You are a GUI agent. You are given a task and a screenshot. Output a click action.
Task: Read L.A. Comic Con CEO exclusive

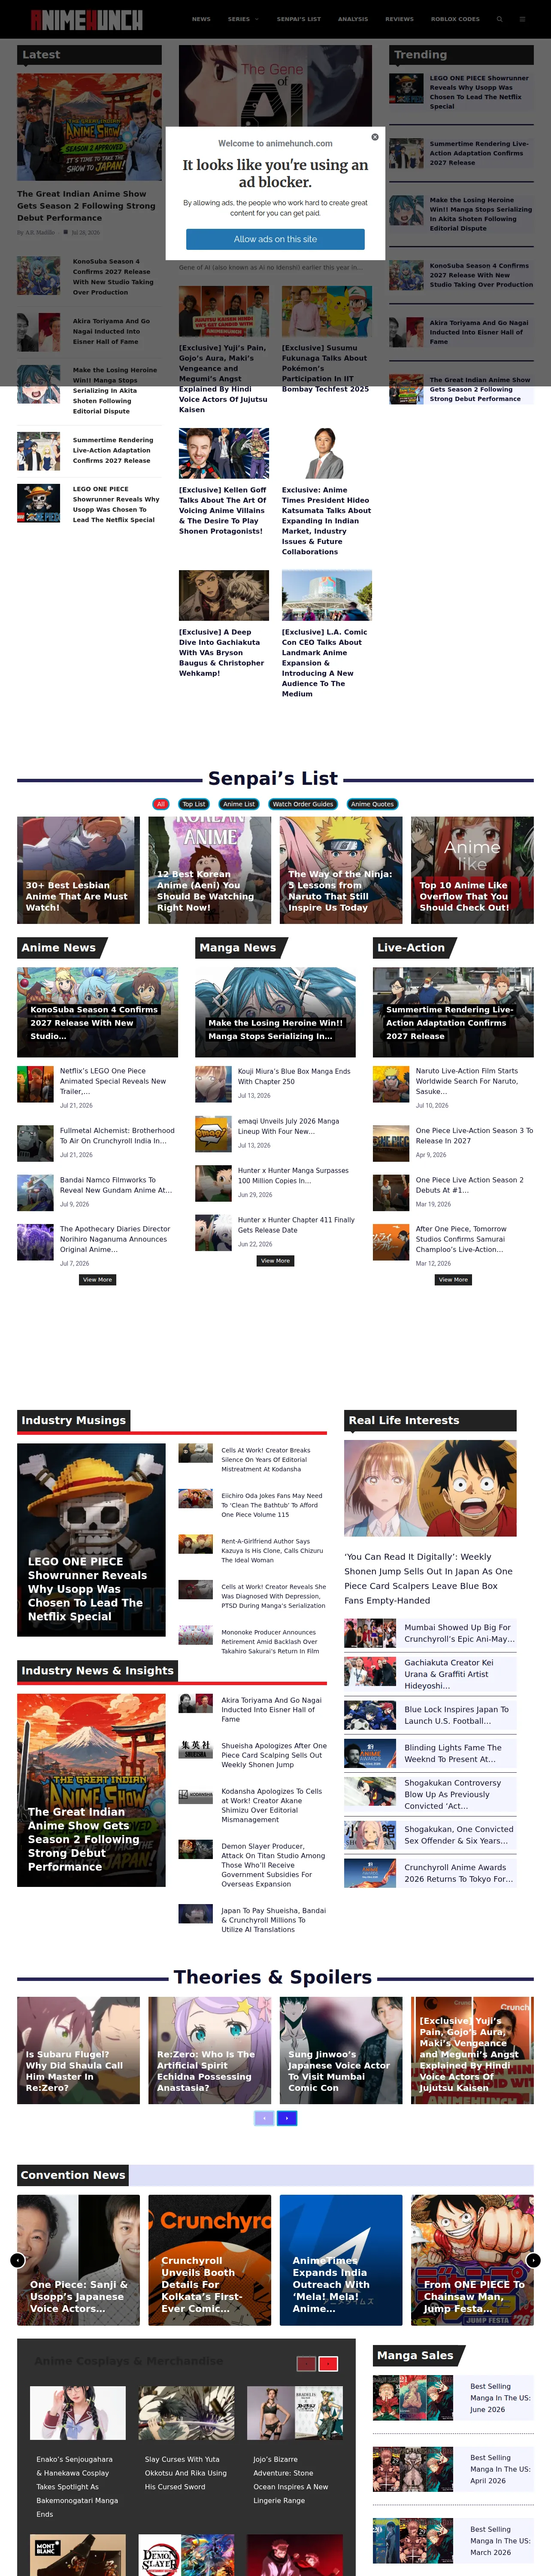pyautogui.click(x=325, y=663)
